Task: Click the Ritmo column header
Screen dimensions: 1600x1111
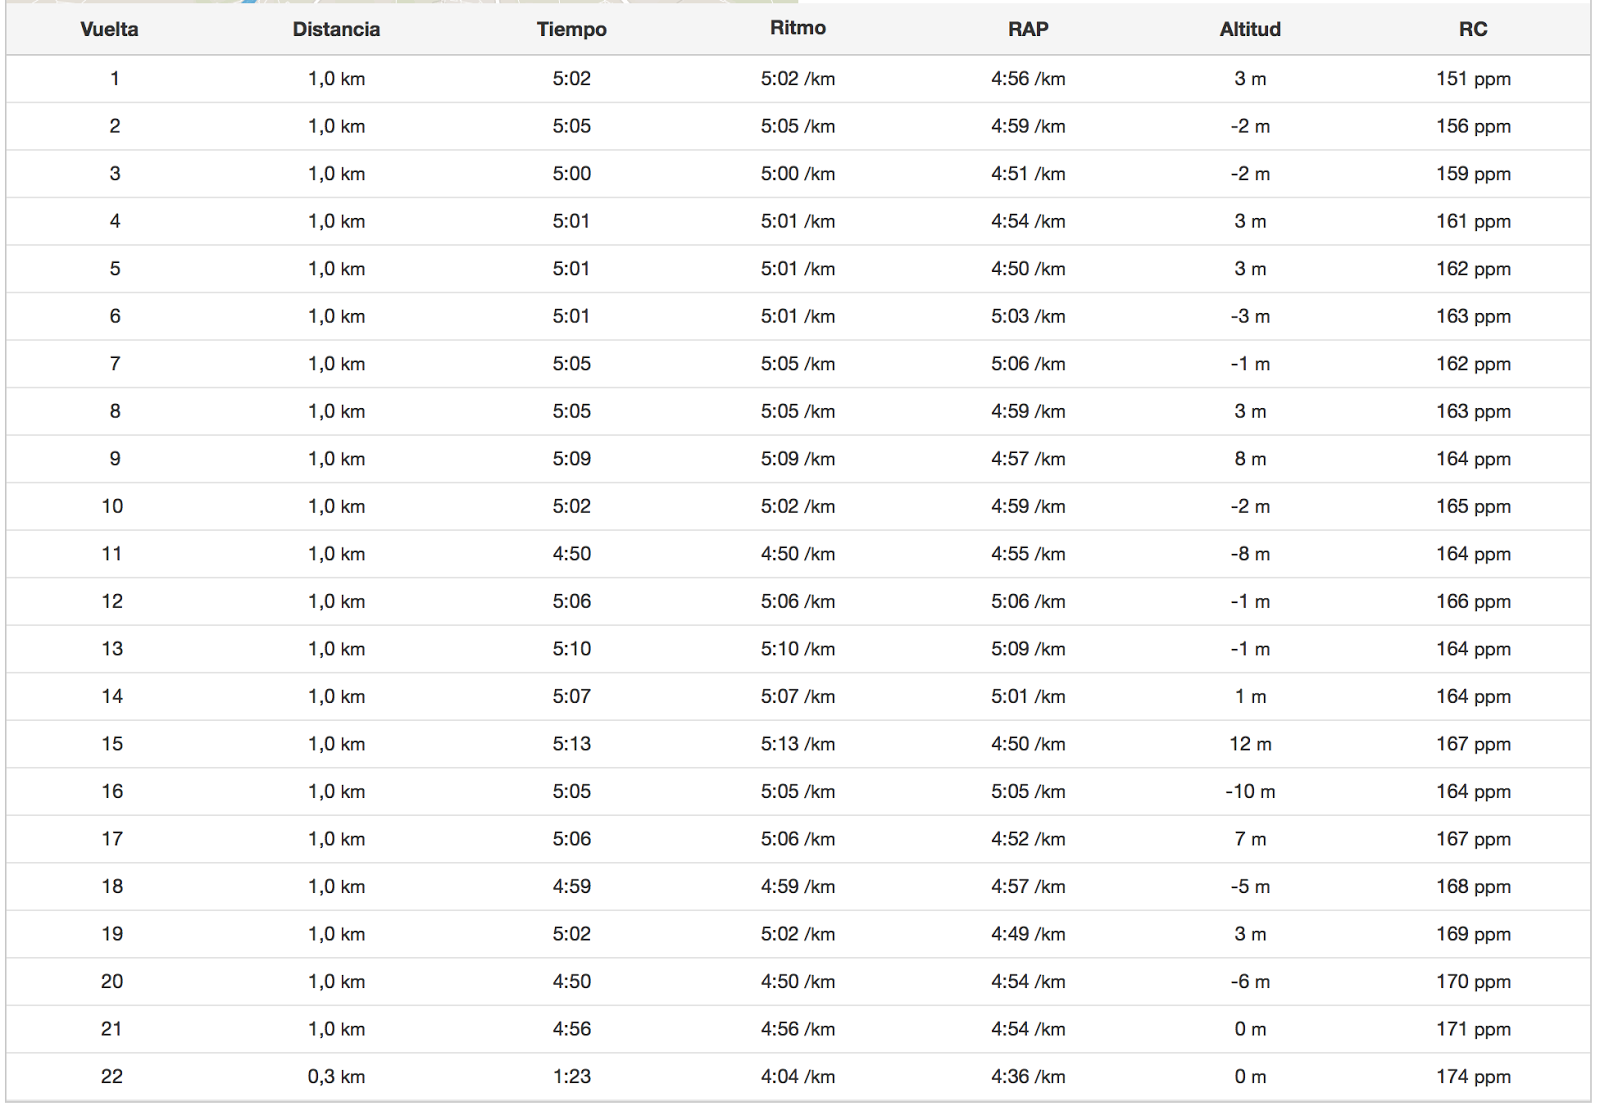Action: [797, 28]
